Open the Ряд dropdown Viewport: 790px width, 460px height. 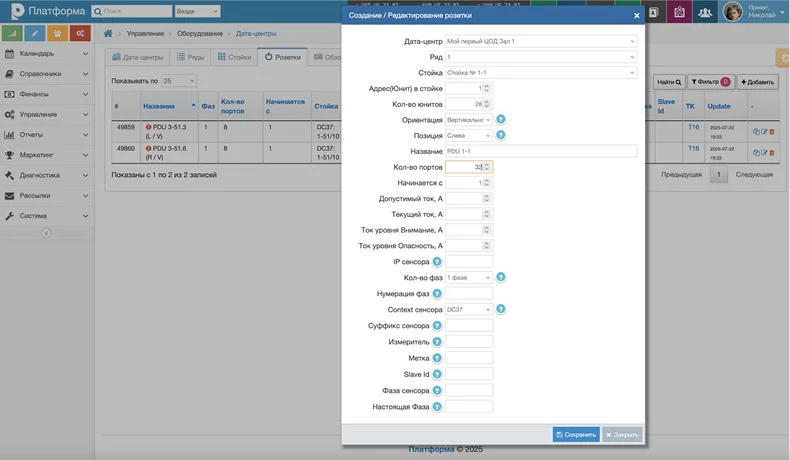click(x=541, y=57)
